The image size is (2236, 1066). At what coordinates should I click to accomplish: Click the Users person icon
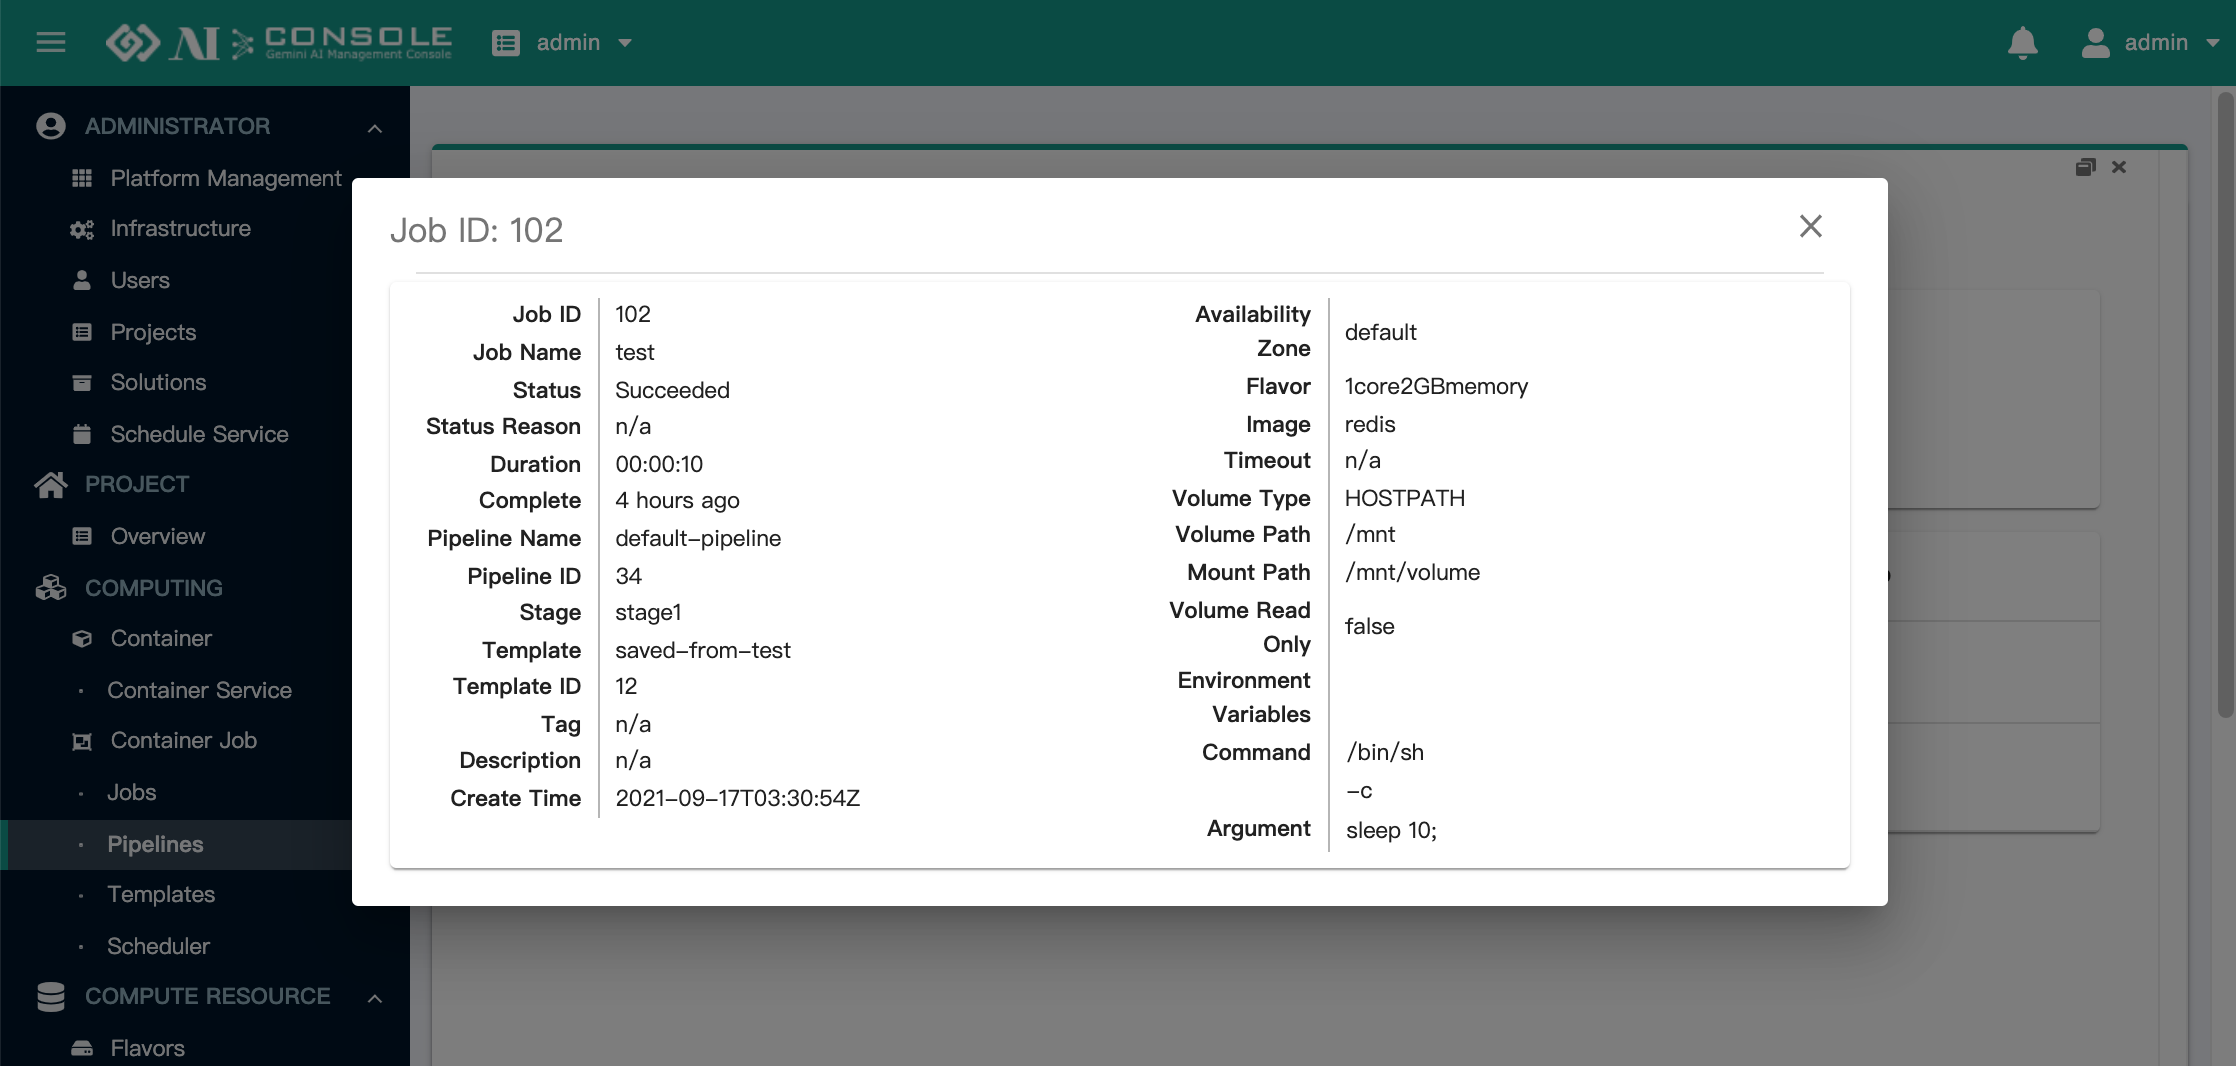[x=82, y=280]
